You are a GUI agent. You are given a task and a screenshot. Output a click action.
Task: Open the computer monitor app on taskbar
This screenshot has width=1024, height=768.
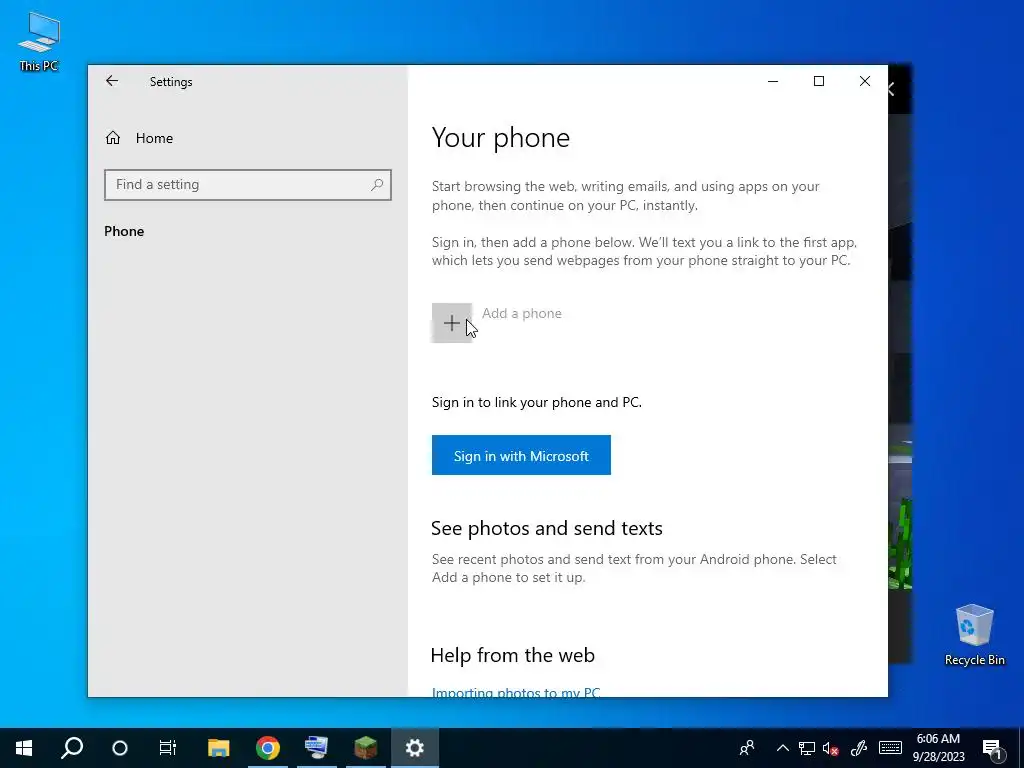coord(317,748)
